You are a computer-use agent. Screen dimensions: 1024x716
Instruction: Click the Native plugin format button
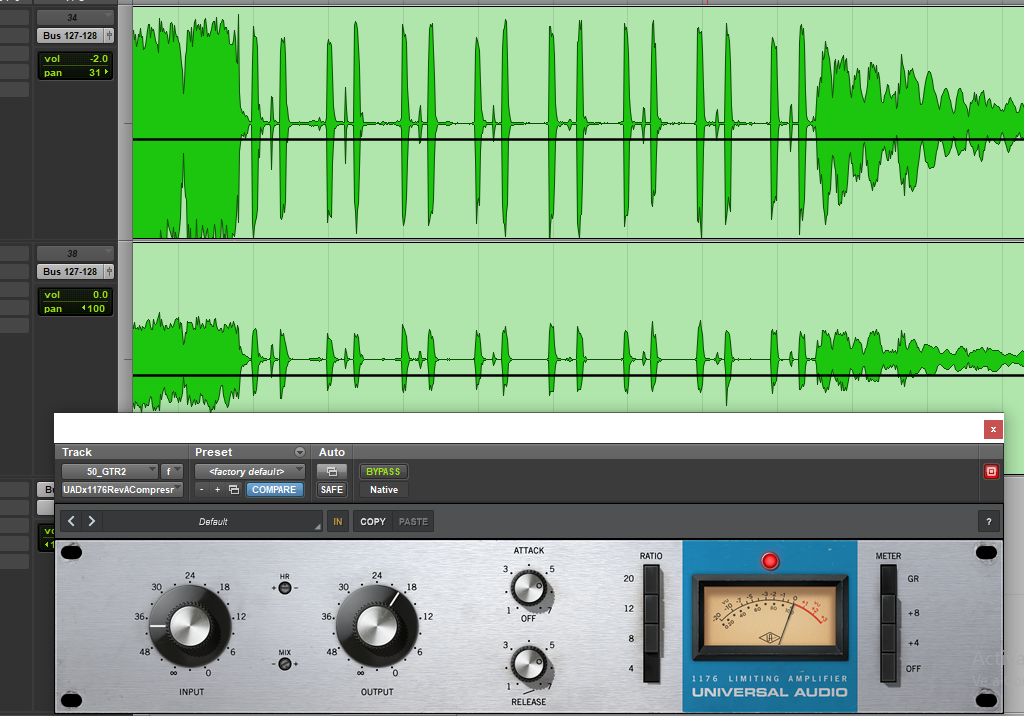point(384,489)
